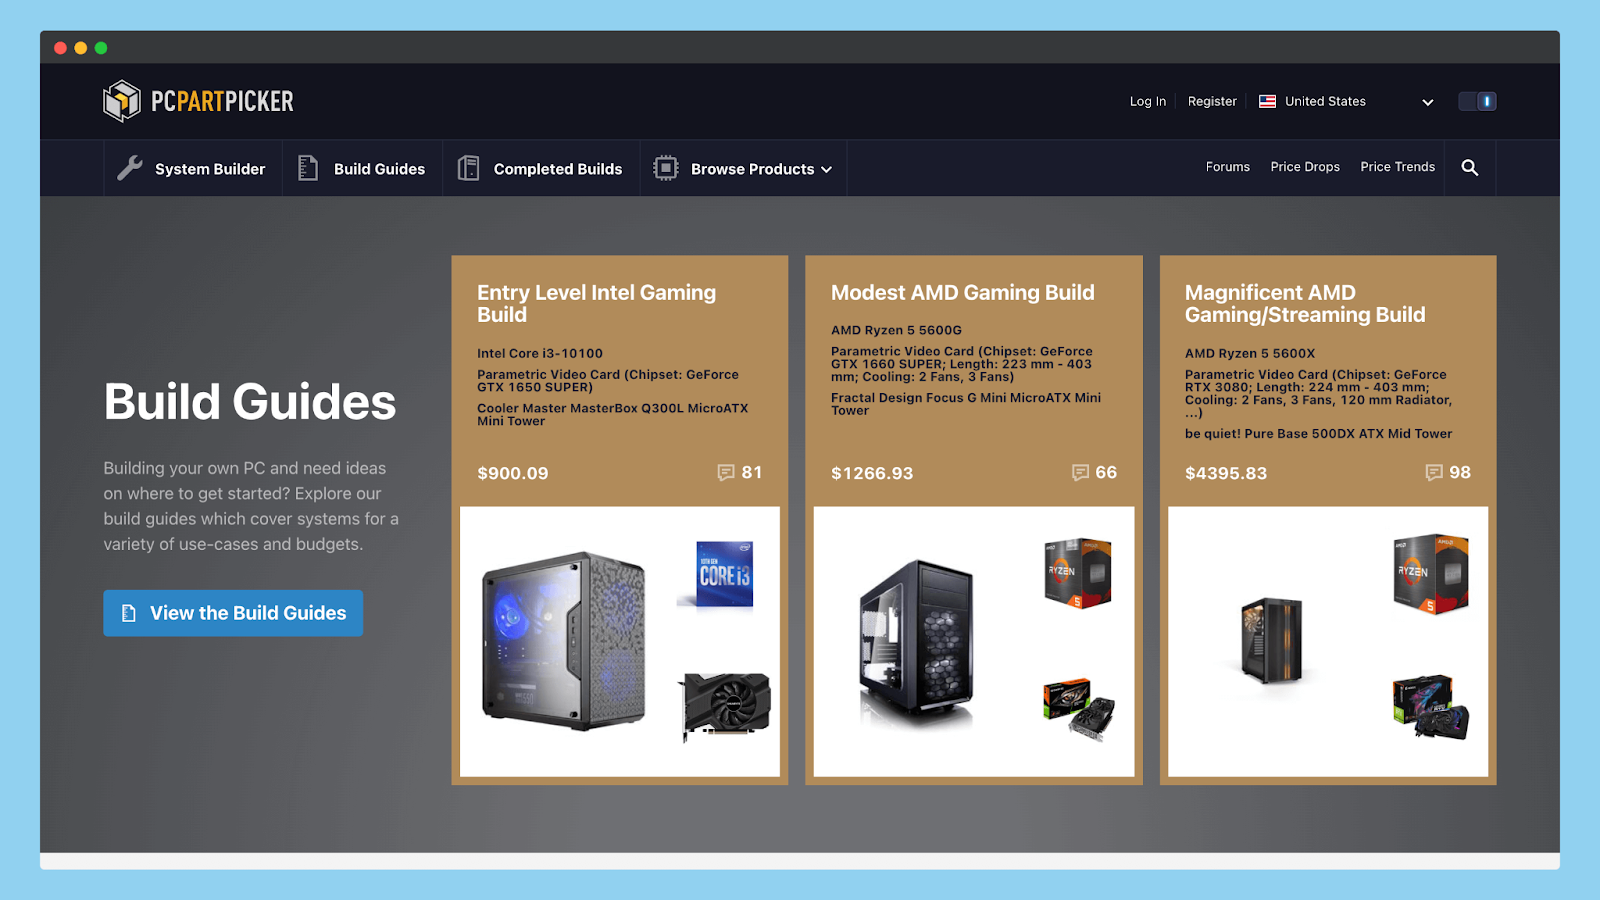The width and height of the screenshot is (1600, 900).
Task: Click the AMD Ryzen 5 5600G text
Action: (x=896, y=330)
